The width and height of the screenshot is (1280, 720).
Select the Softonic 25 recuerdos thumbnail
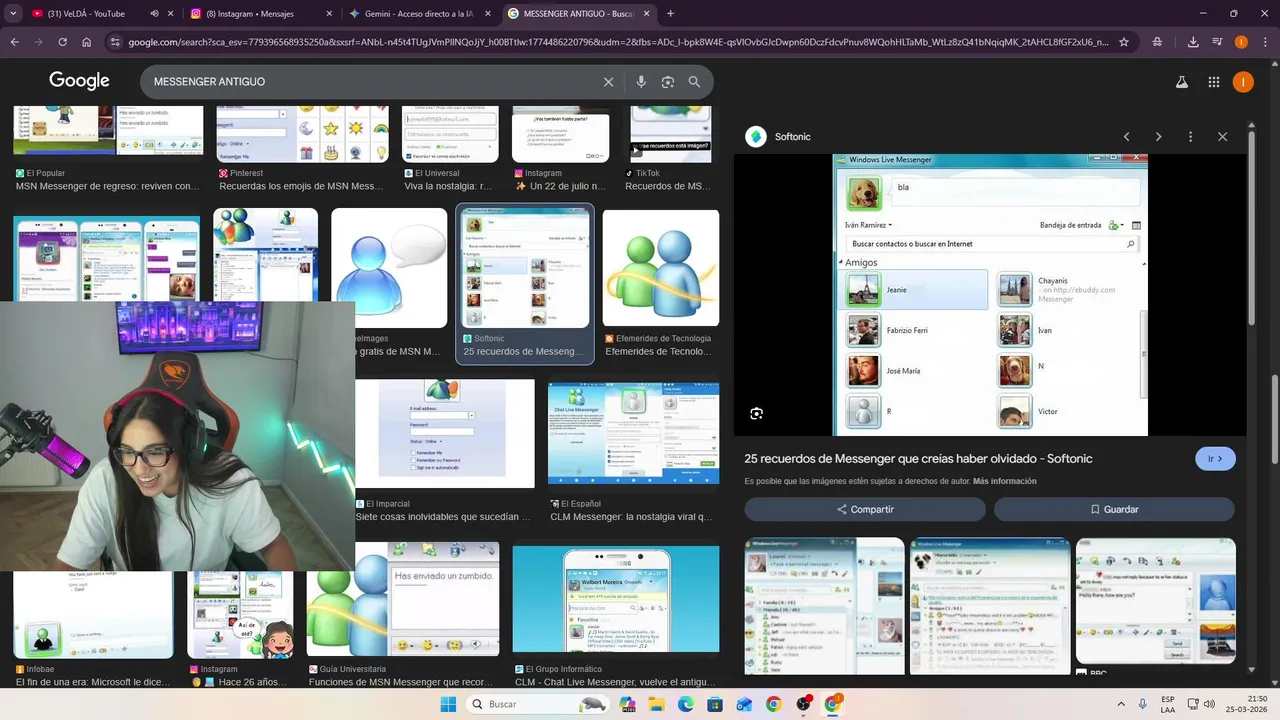pos(525,268)
